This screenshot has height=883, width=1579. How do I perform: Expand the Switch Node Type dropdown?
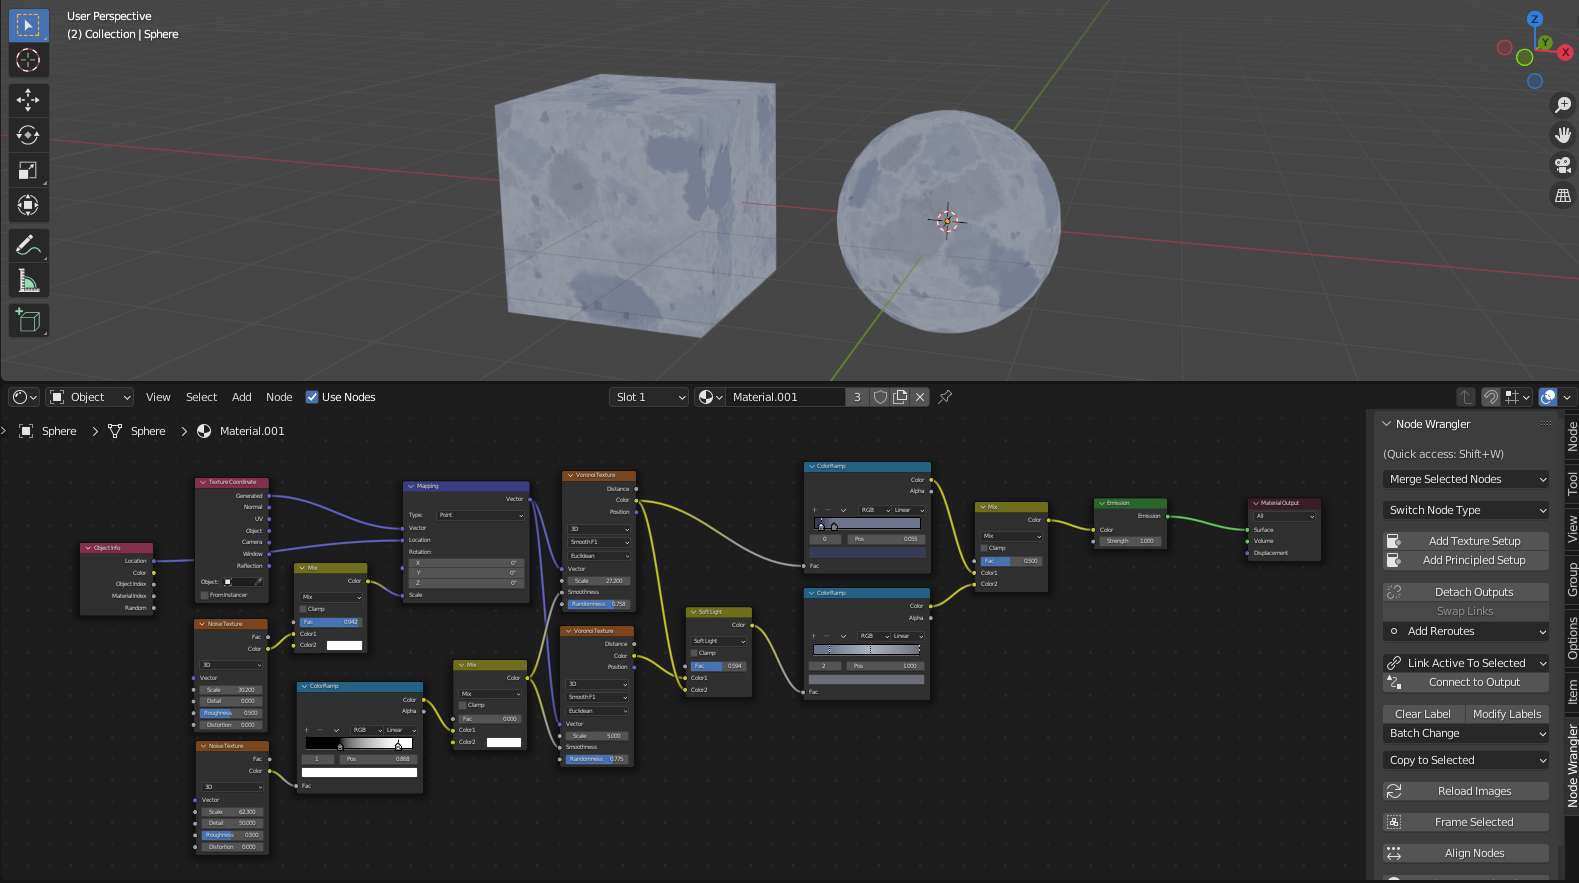click(1466, 510)
